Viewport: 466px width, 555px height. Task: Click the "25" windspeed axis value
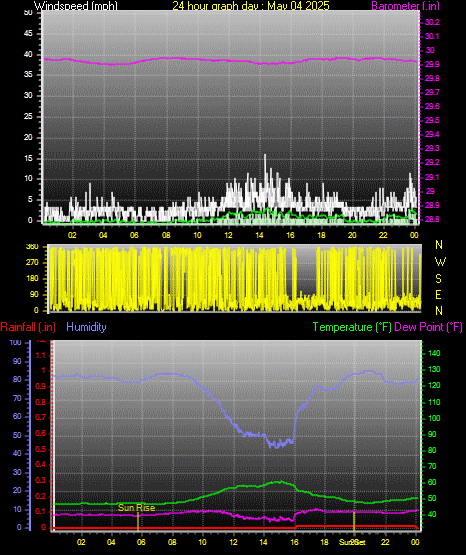(x=28, y=116)
